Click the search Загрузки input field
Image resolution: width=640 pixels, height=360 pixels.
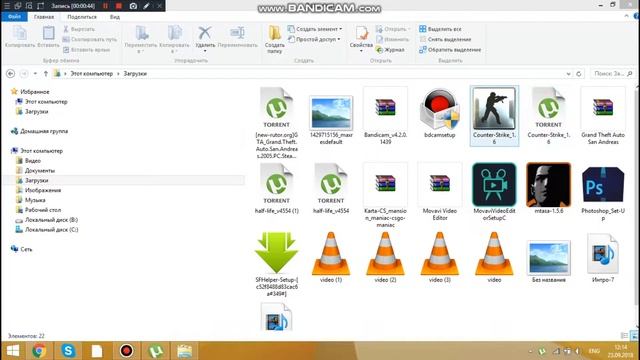[x=613, y=74]
